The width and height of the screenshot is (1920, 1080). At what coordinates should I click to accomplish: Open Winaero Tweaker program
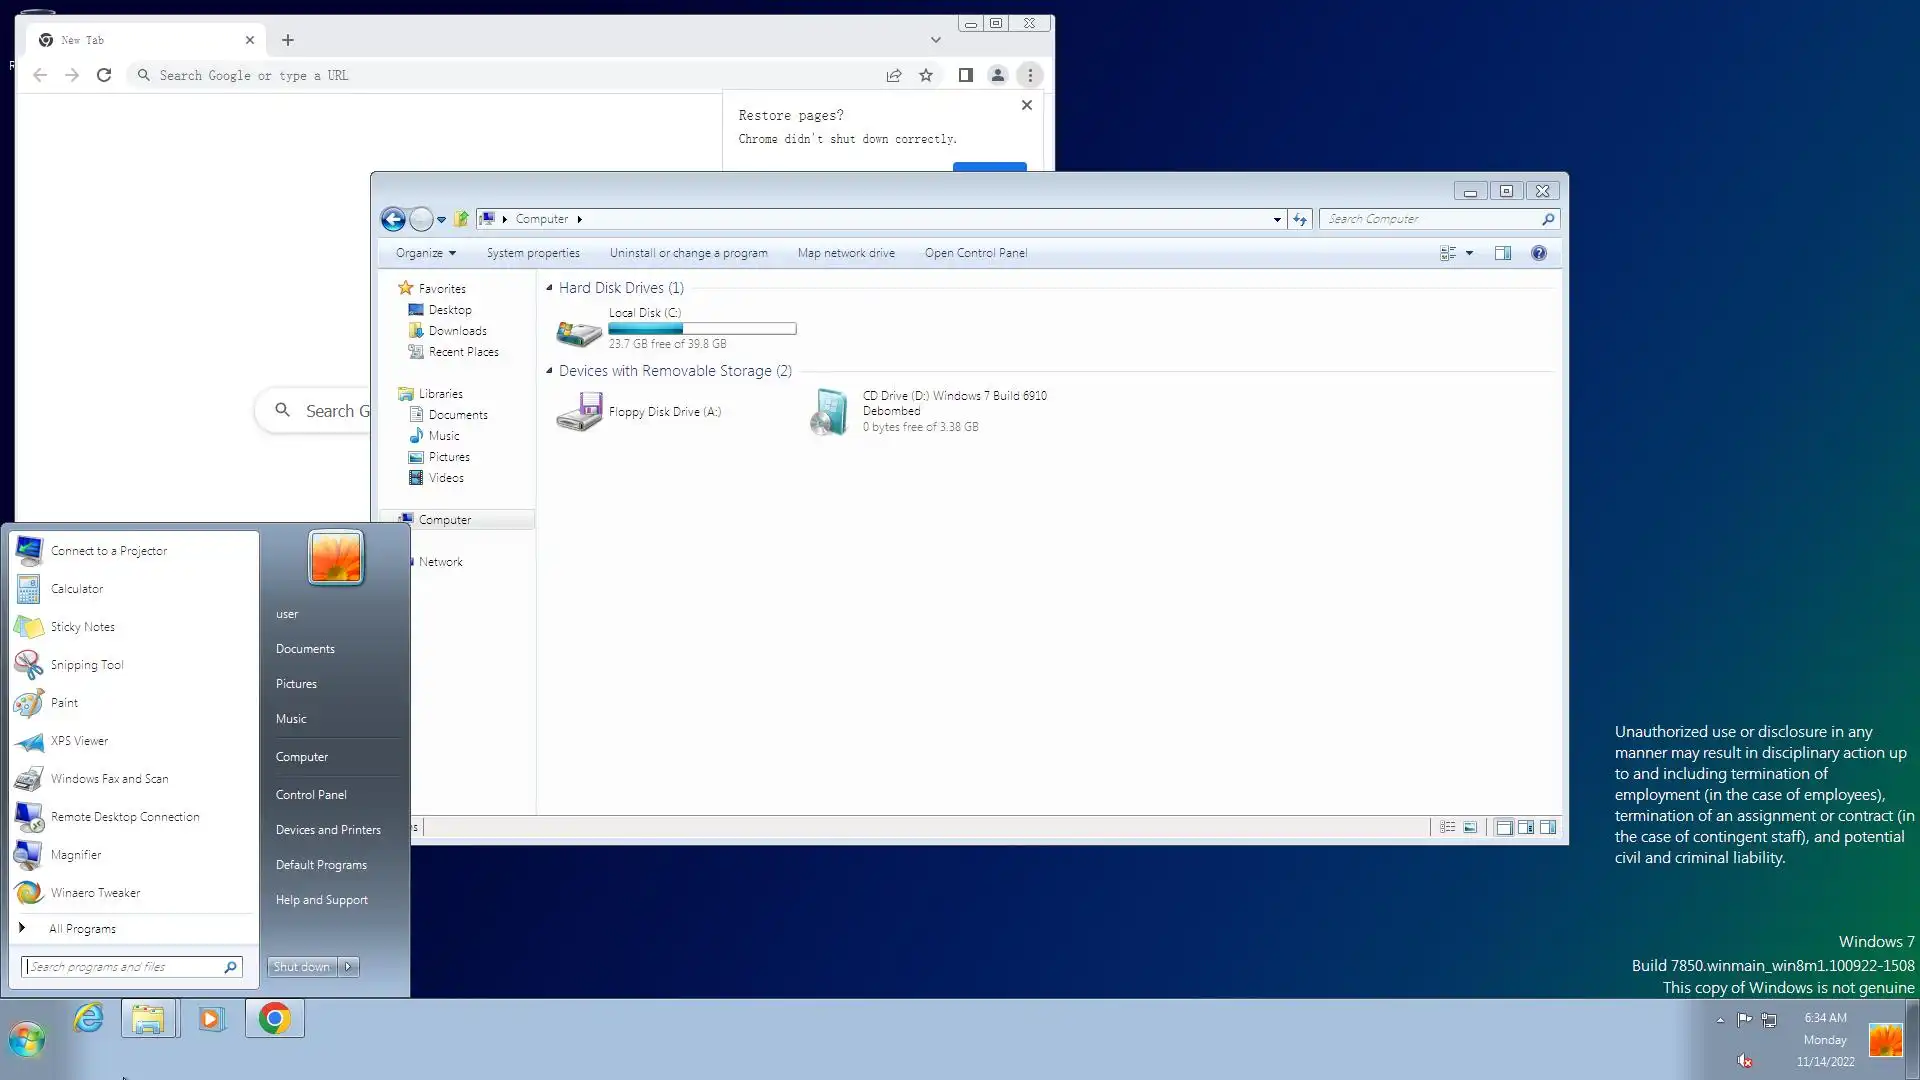pyautogui.click(x=95, y=893)
